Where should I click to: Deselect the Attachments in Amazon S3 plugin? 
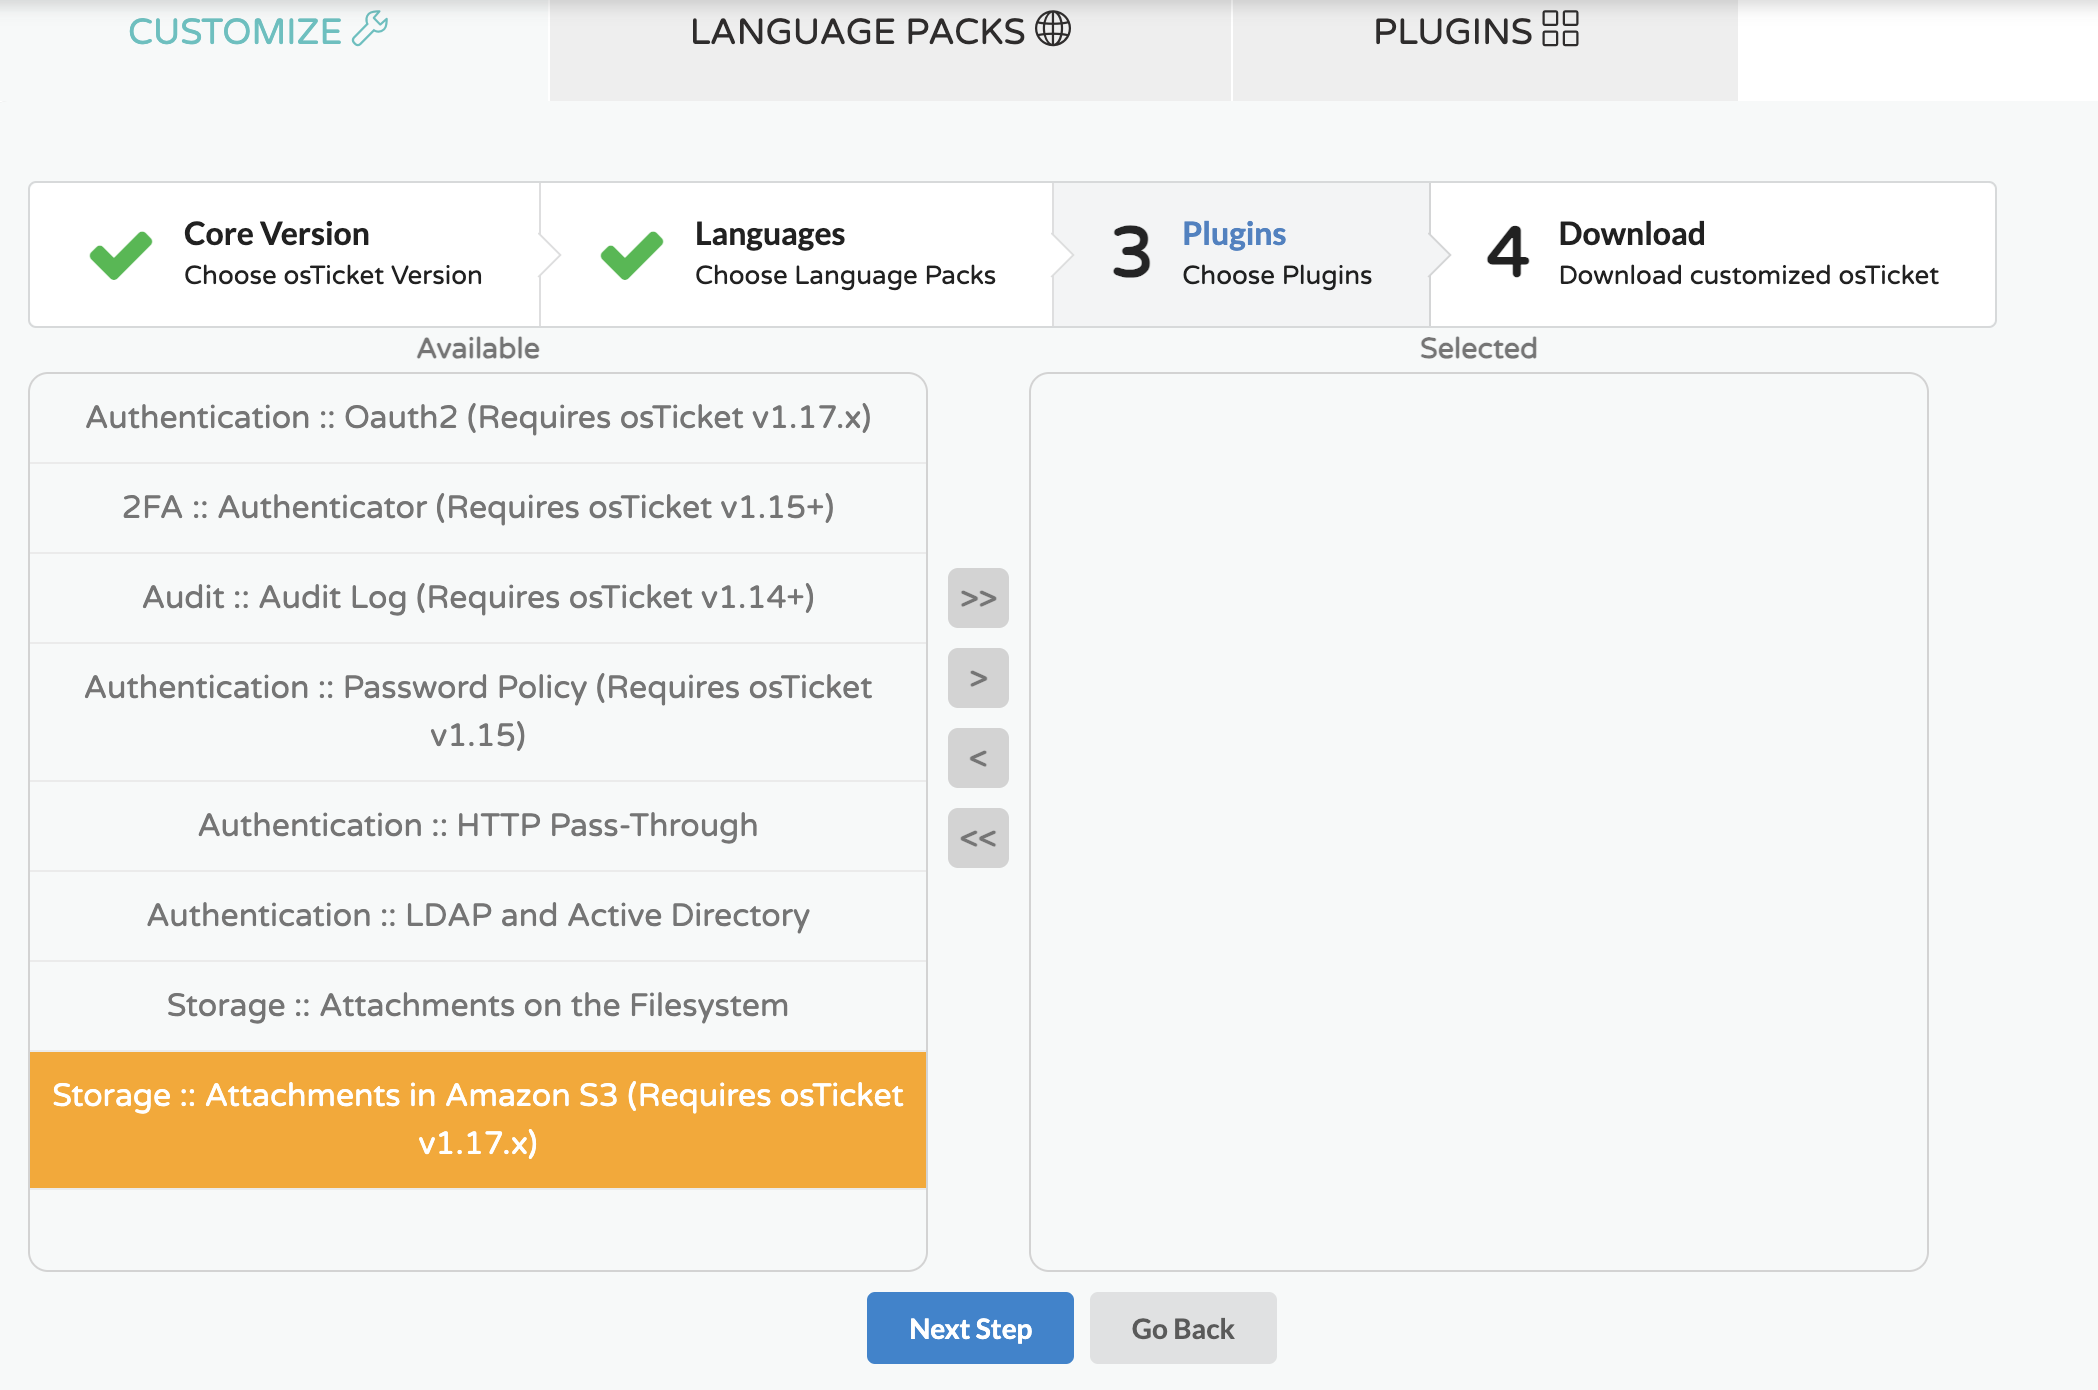[x=478, y=1119]
